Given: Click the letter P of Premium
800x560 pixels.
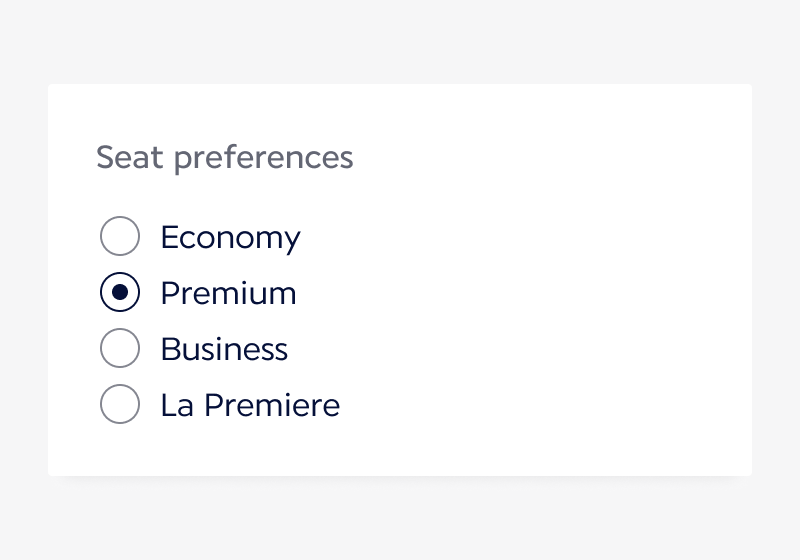Looking at the screenshot, I should (x=169, y=294).
